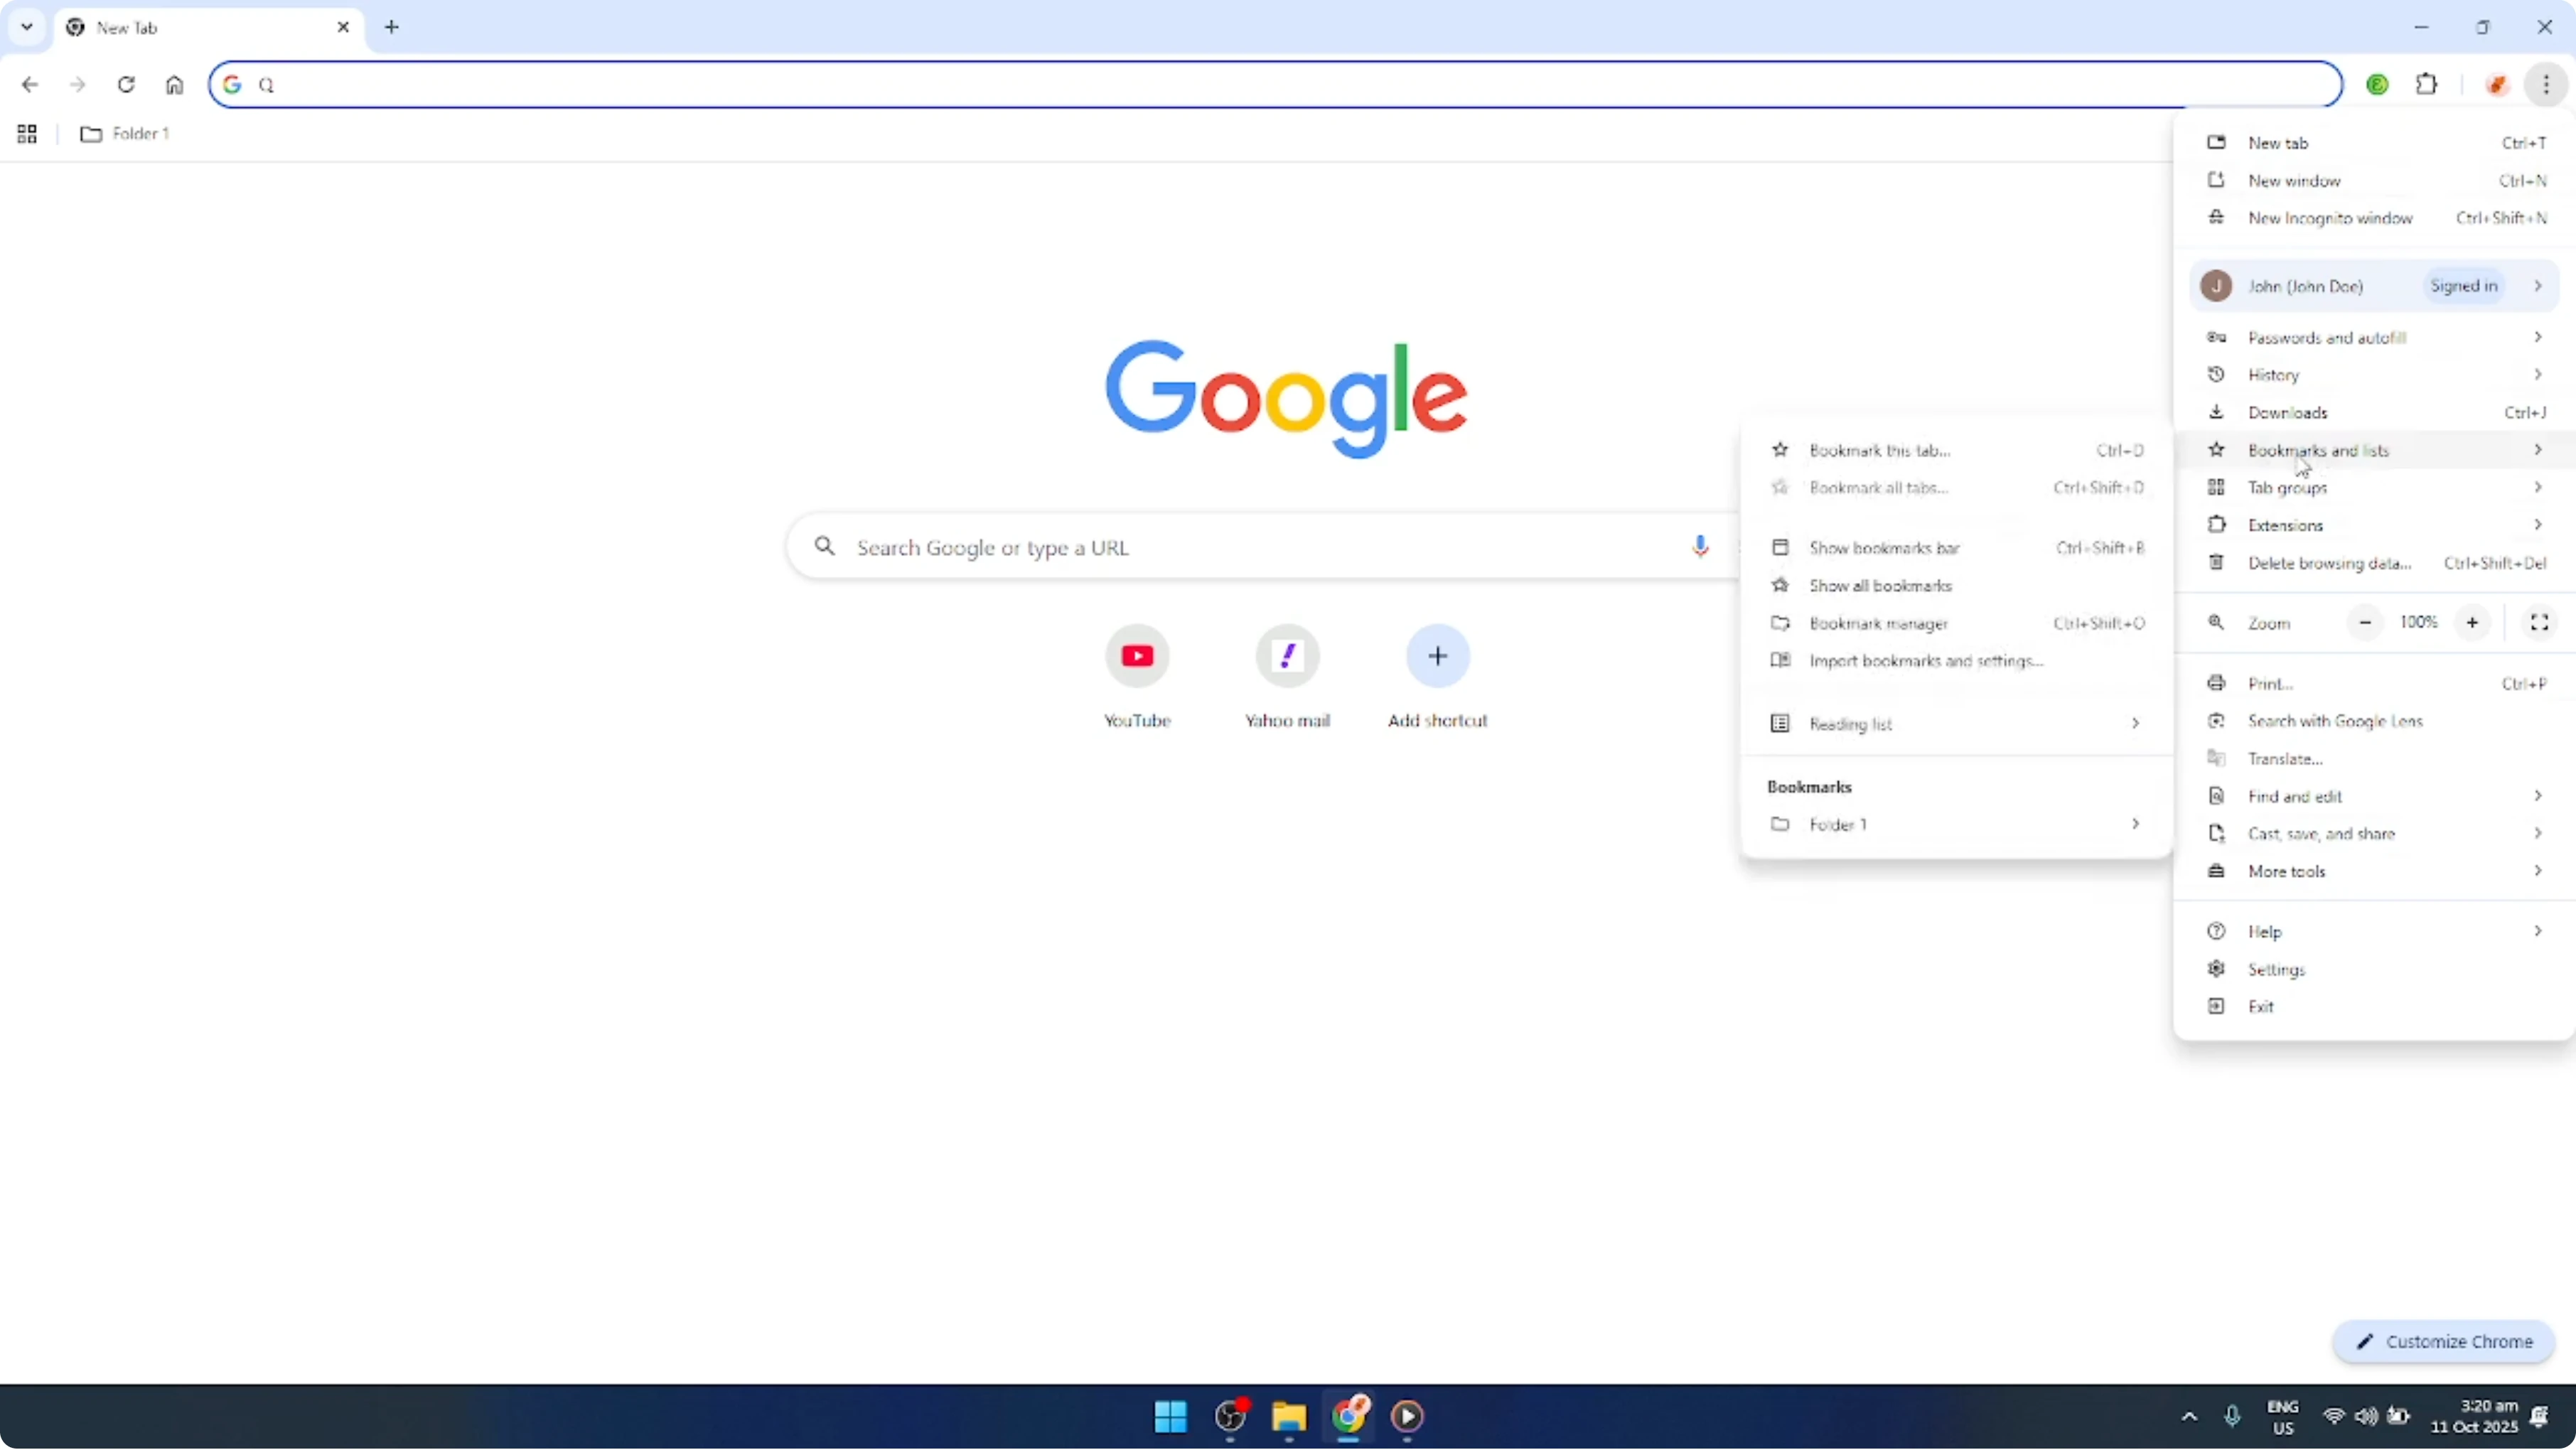2576x1450 pixels.
Task: Select Translate menu item
Action: (2375, 759)
